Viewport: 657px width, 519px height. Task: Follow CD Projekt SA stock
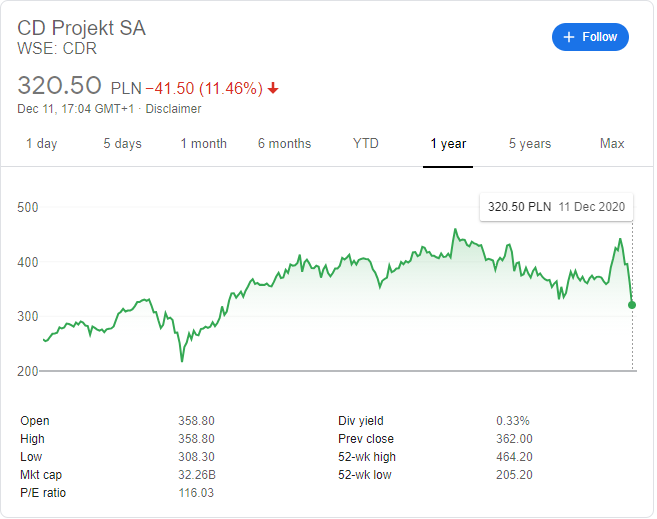click(x=590, y=37)
